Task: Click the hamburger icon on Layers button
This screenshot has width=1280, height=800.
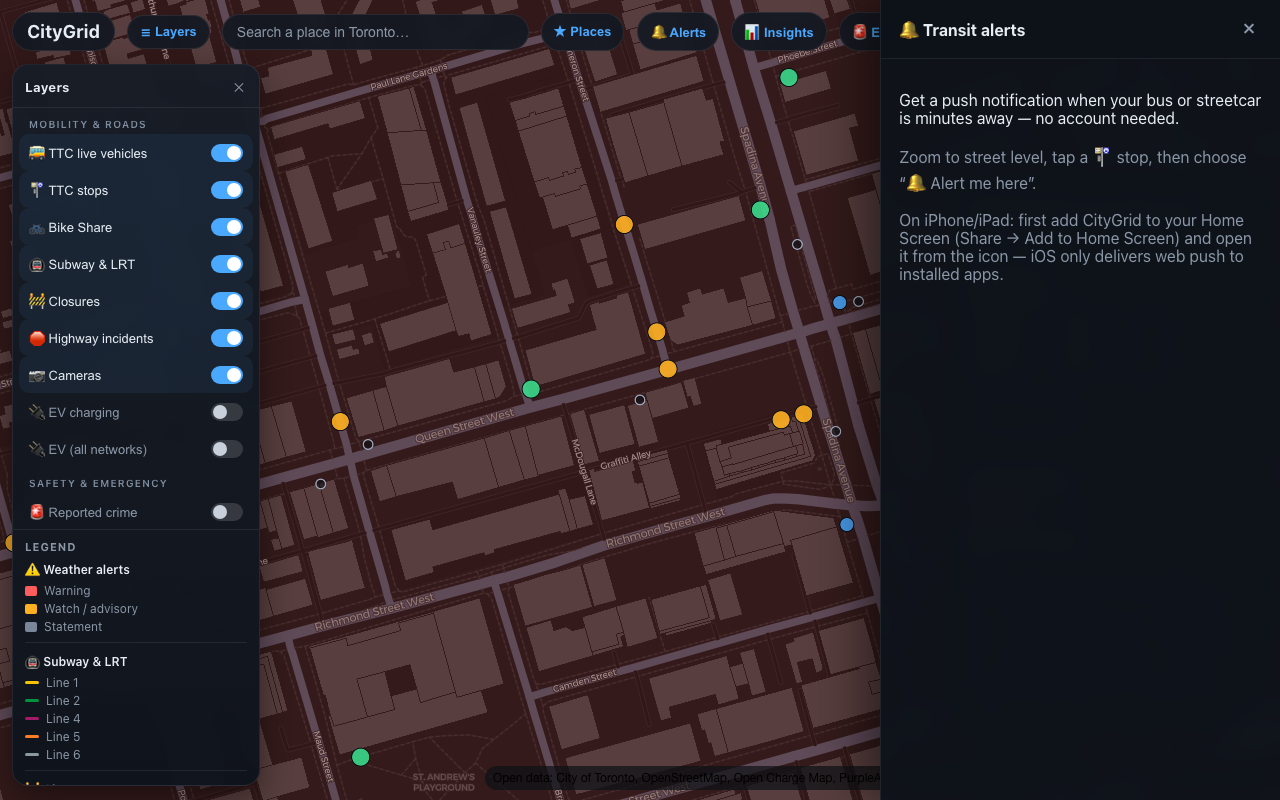Action: [146, 32]
